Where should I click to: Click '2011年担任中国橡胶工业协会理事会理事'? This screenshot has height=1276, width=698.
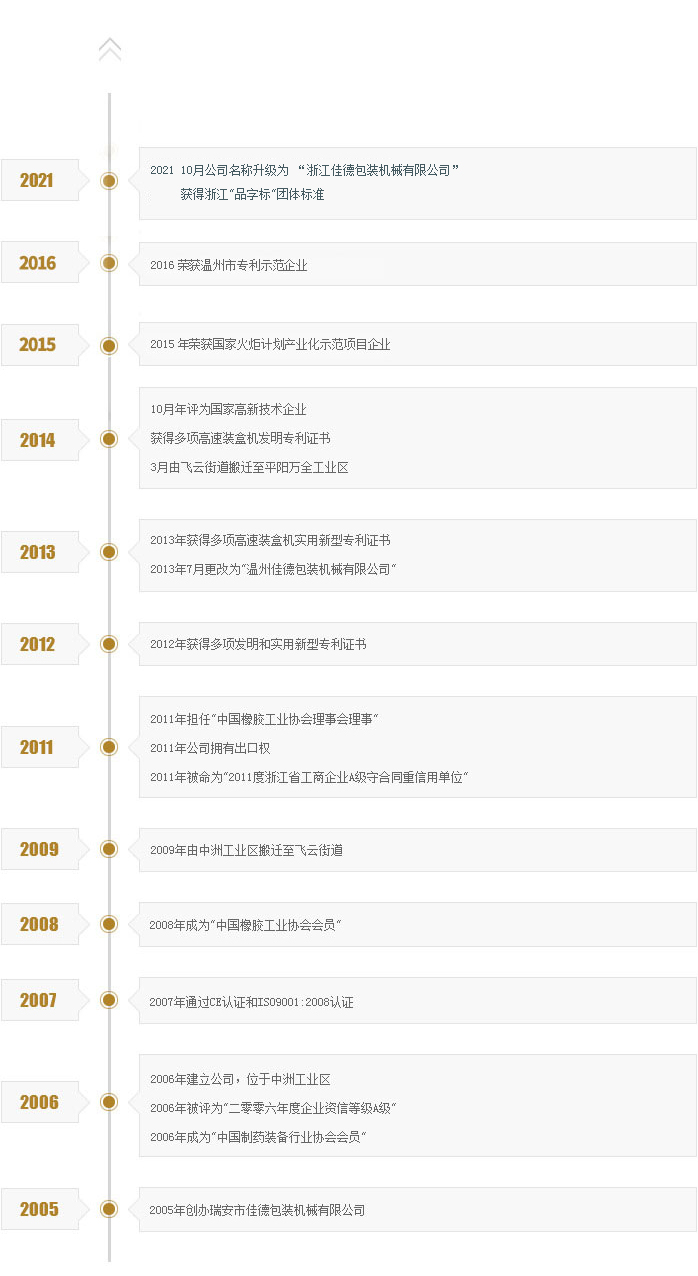click(x=265, y=719)
